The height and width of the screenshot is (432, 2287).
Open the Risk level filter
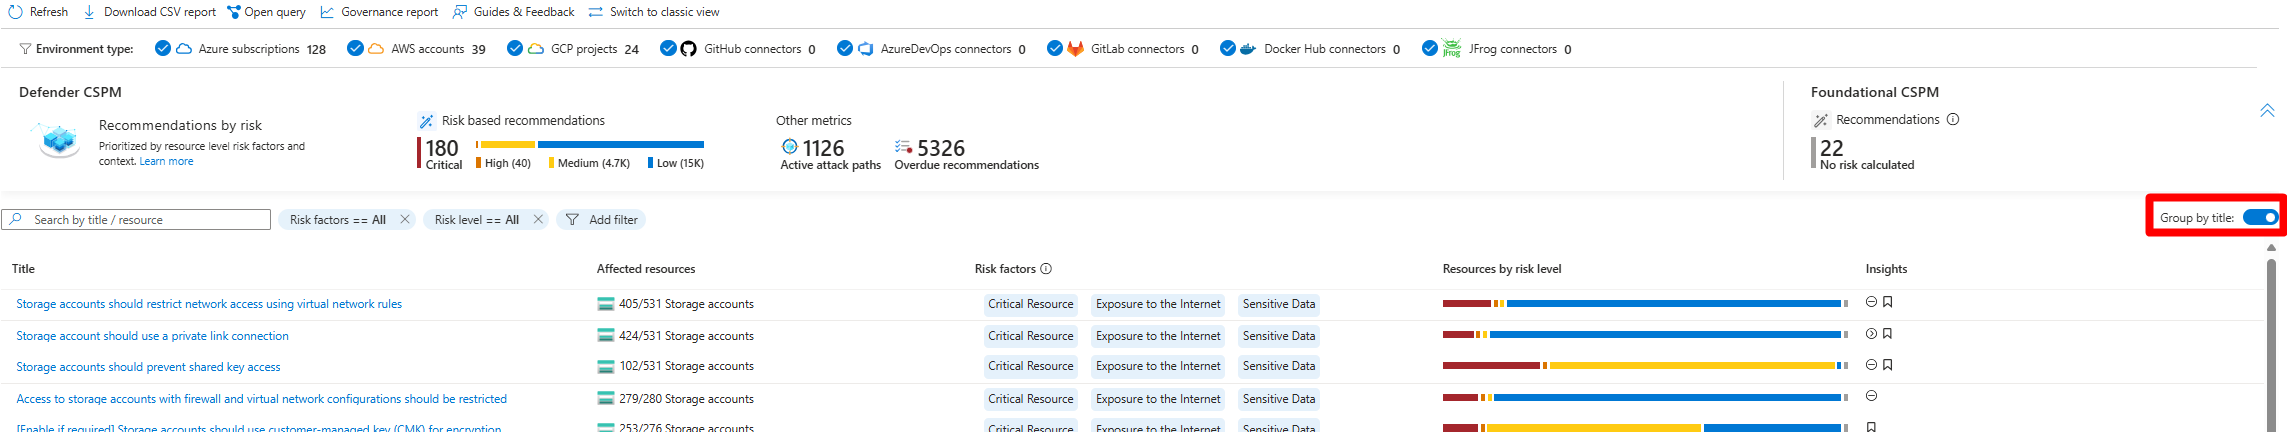point(476,220)
